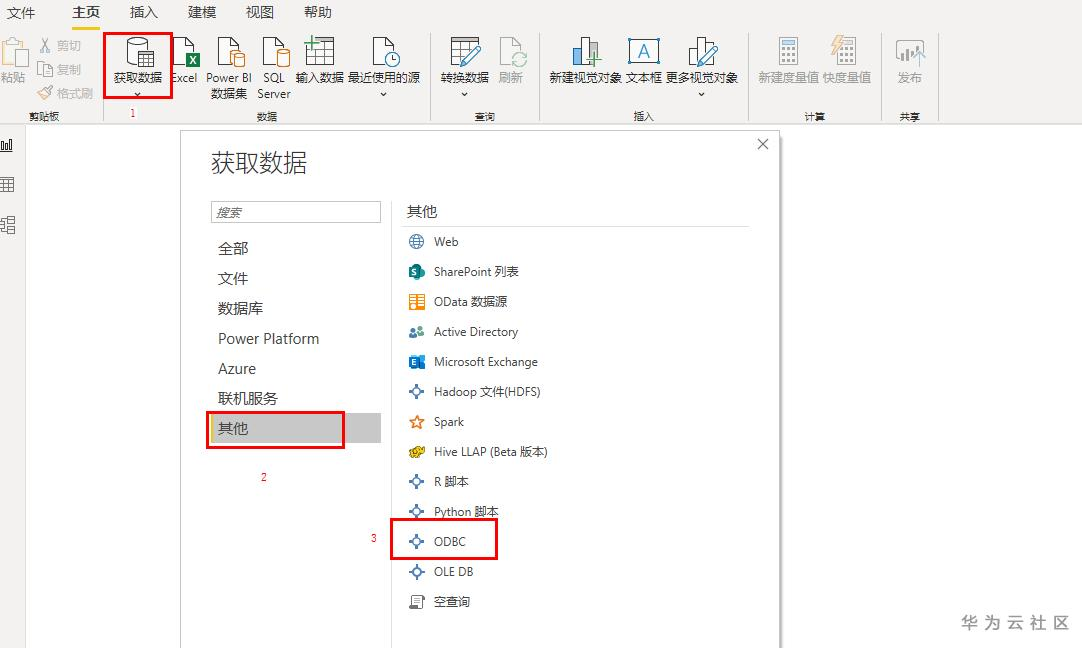
Task: Open the 文件 menu tab
Action: click(x=21, y=12)
